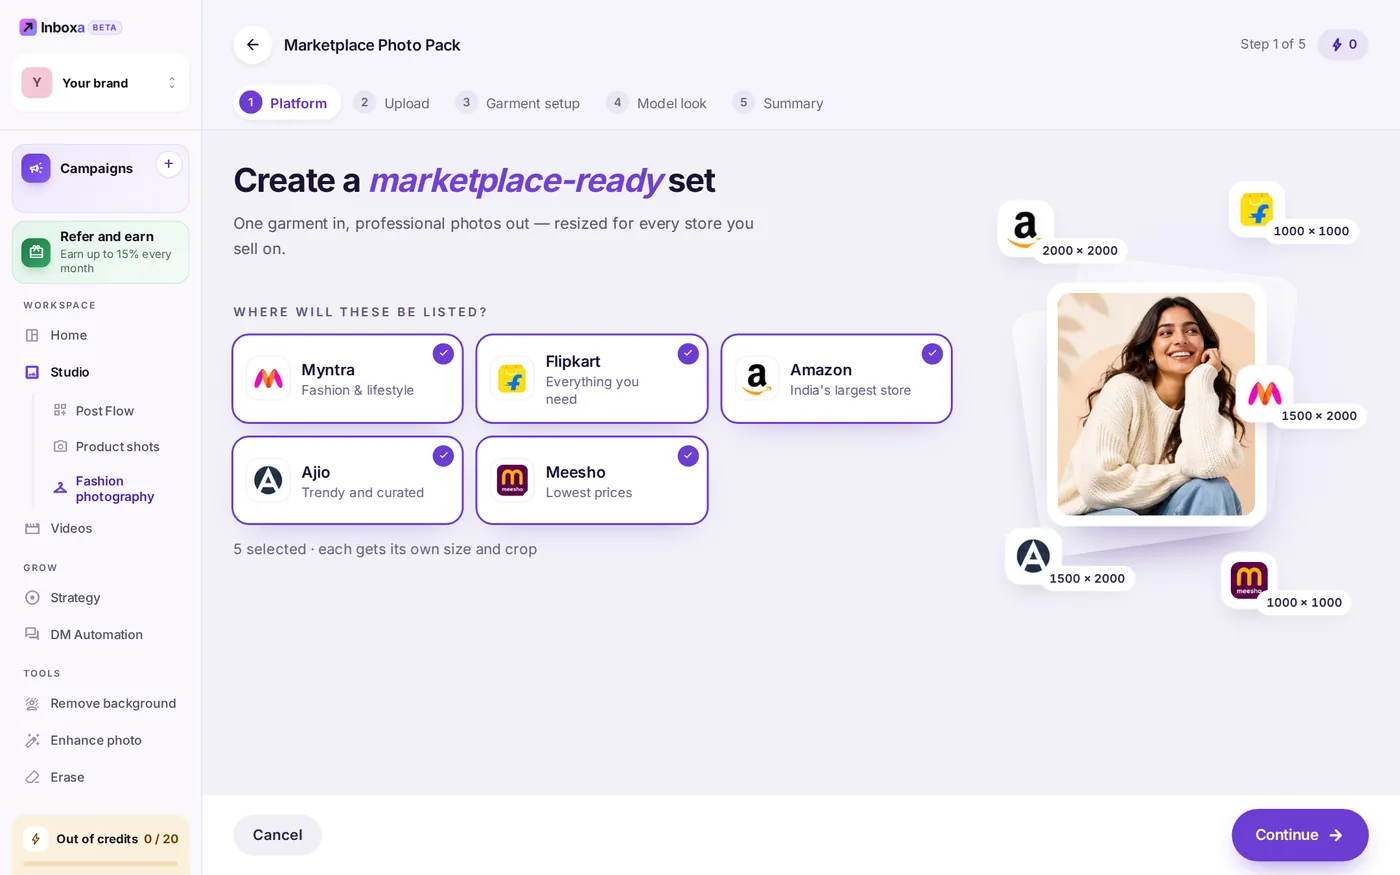This screenshot has height=875, width=1400.
Task: Add a new campaign with plus icon
Action: (x=169, y=164)
